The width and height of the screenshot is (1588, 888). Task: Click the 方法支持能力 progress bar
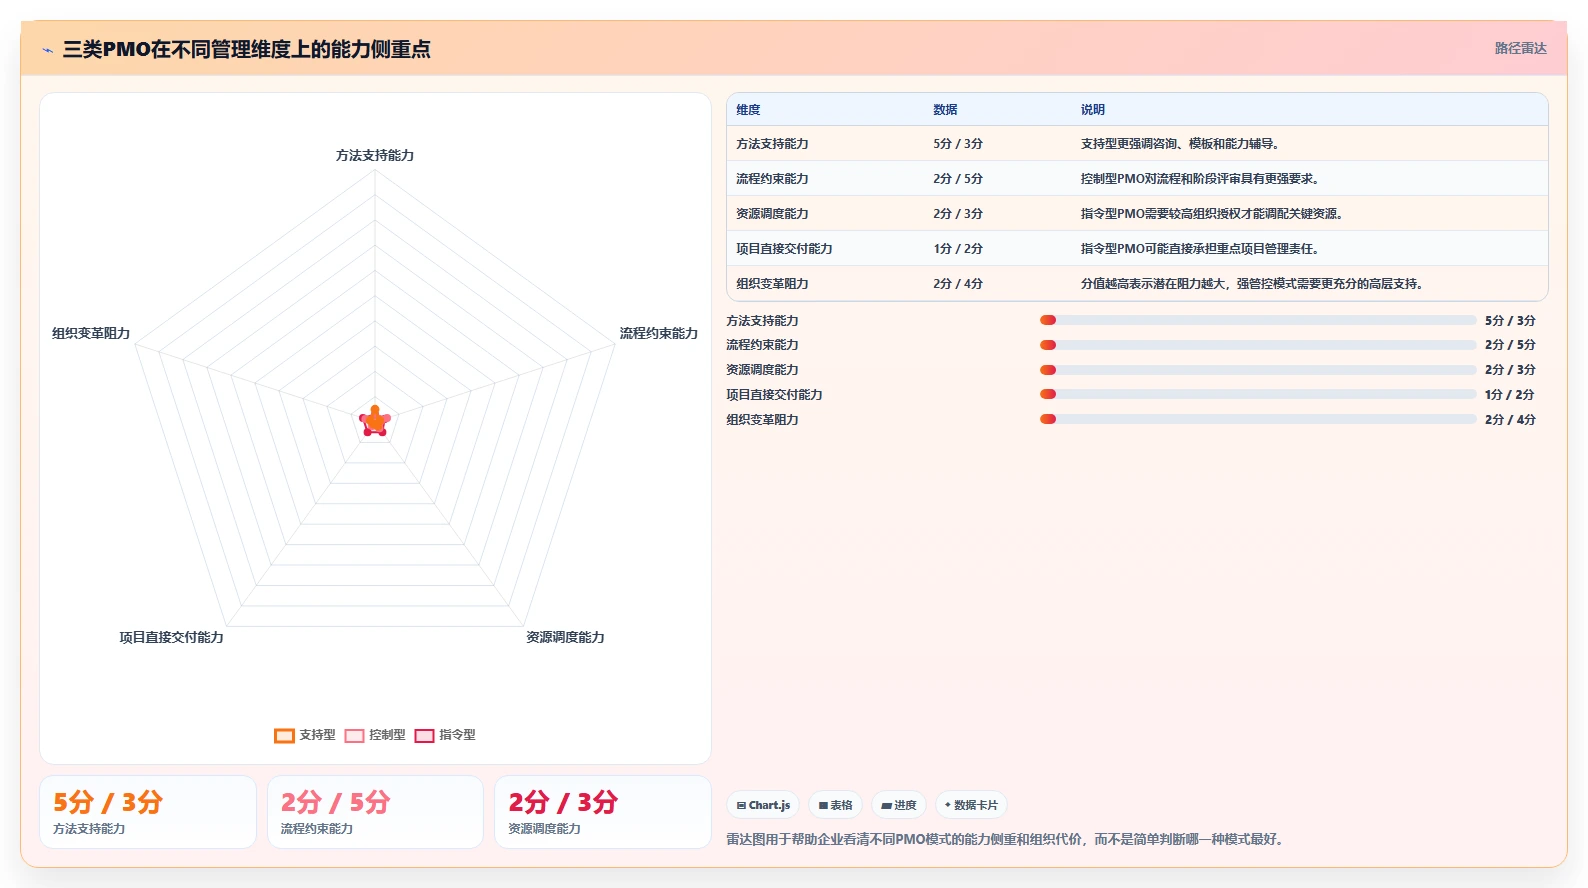1258,320
